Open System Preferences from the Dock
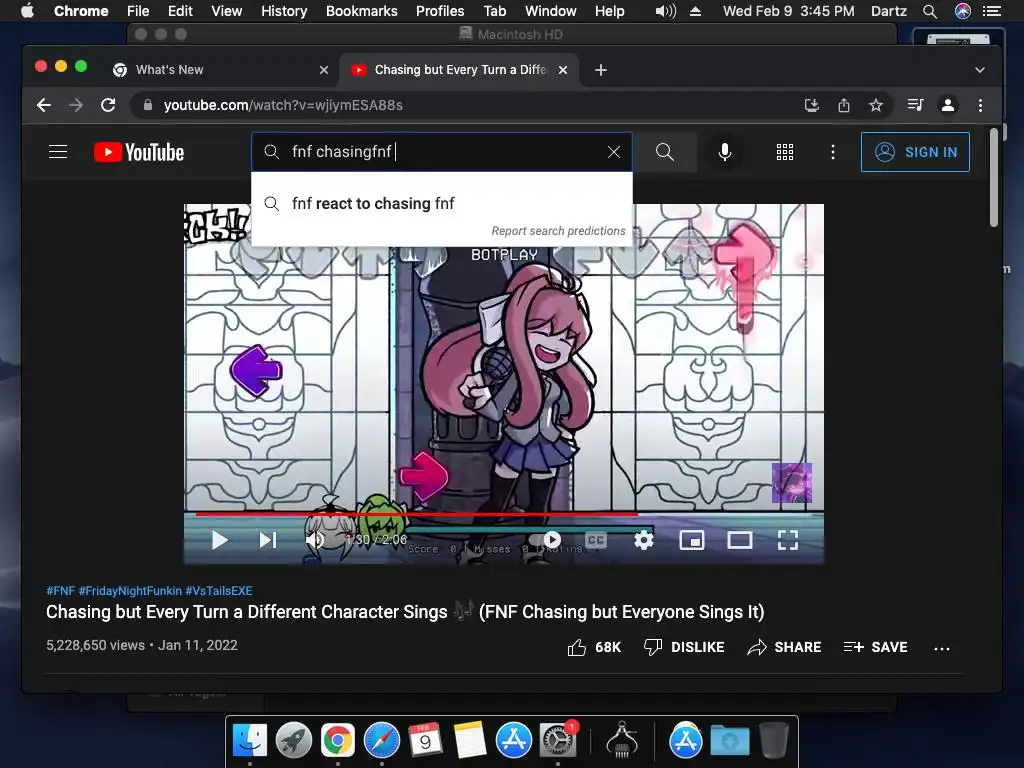Screen dimensions: 1024x768 (557, 740)
